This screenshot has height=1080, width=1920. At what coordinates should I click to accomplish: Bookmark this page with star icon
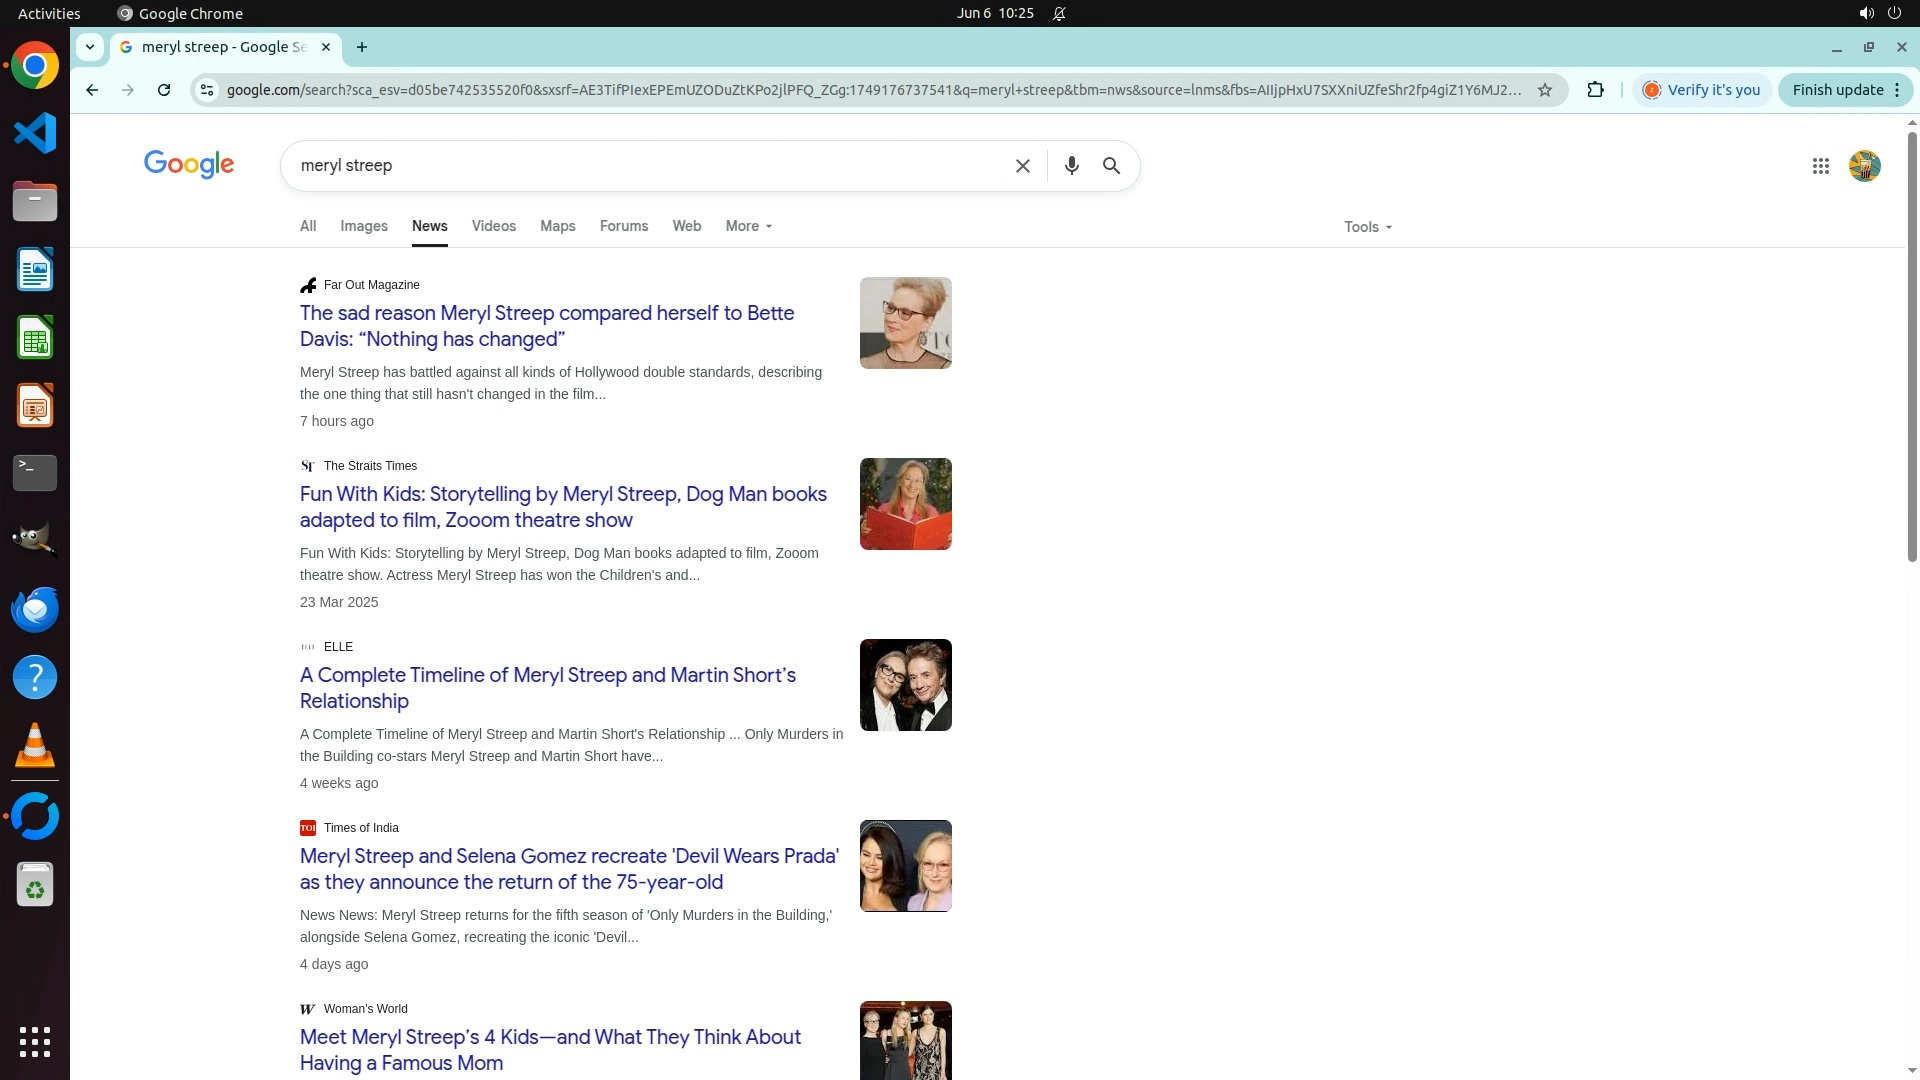(1544, 90)
